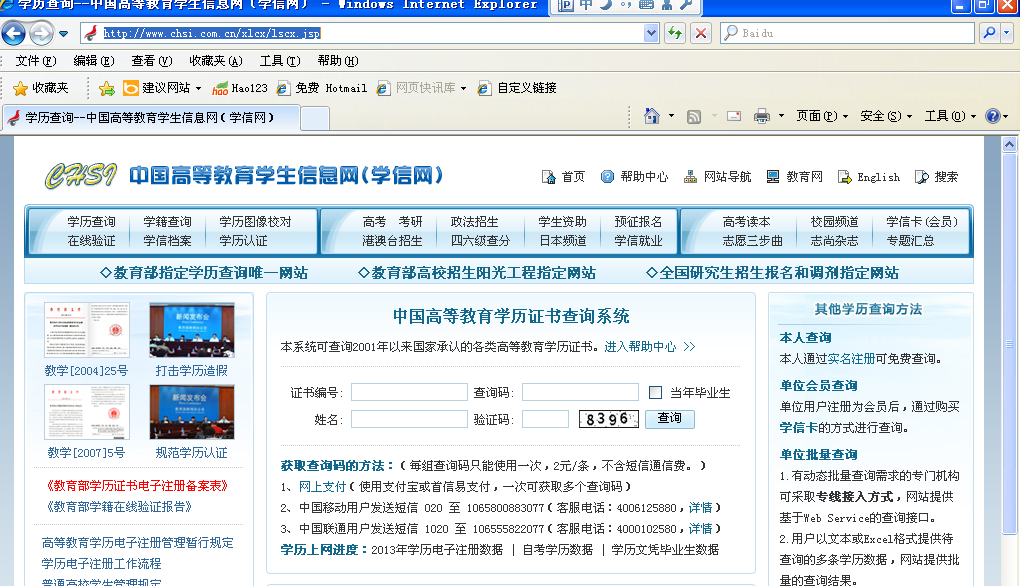Click Add to Favorites bar icon

107,88
